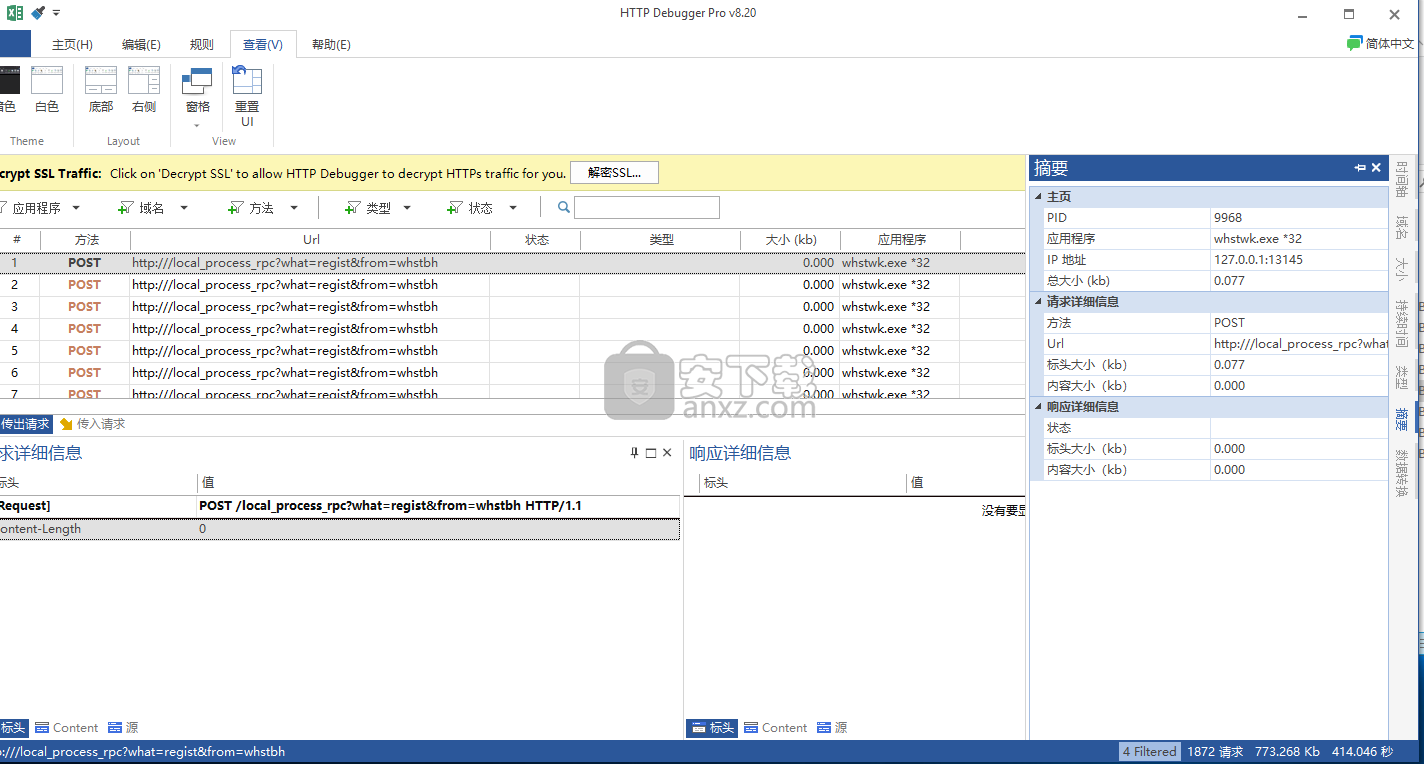Sort by the 大小 (kb) column header
This screenshot has height=764, width=1424.
coord(790,240)
